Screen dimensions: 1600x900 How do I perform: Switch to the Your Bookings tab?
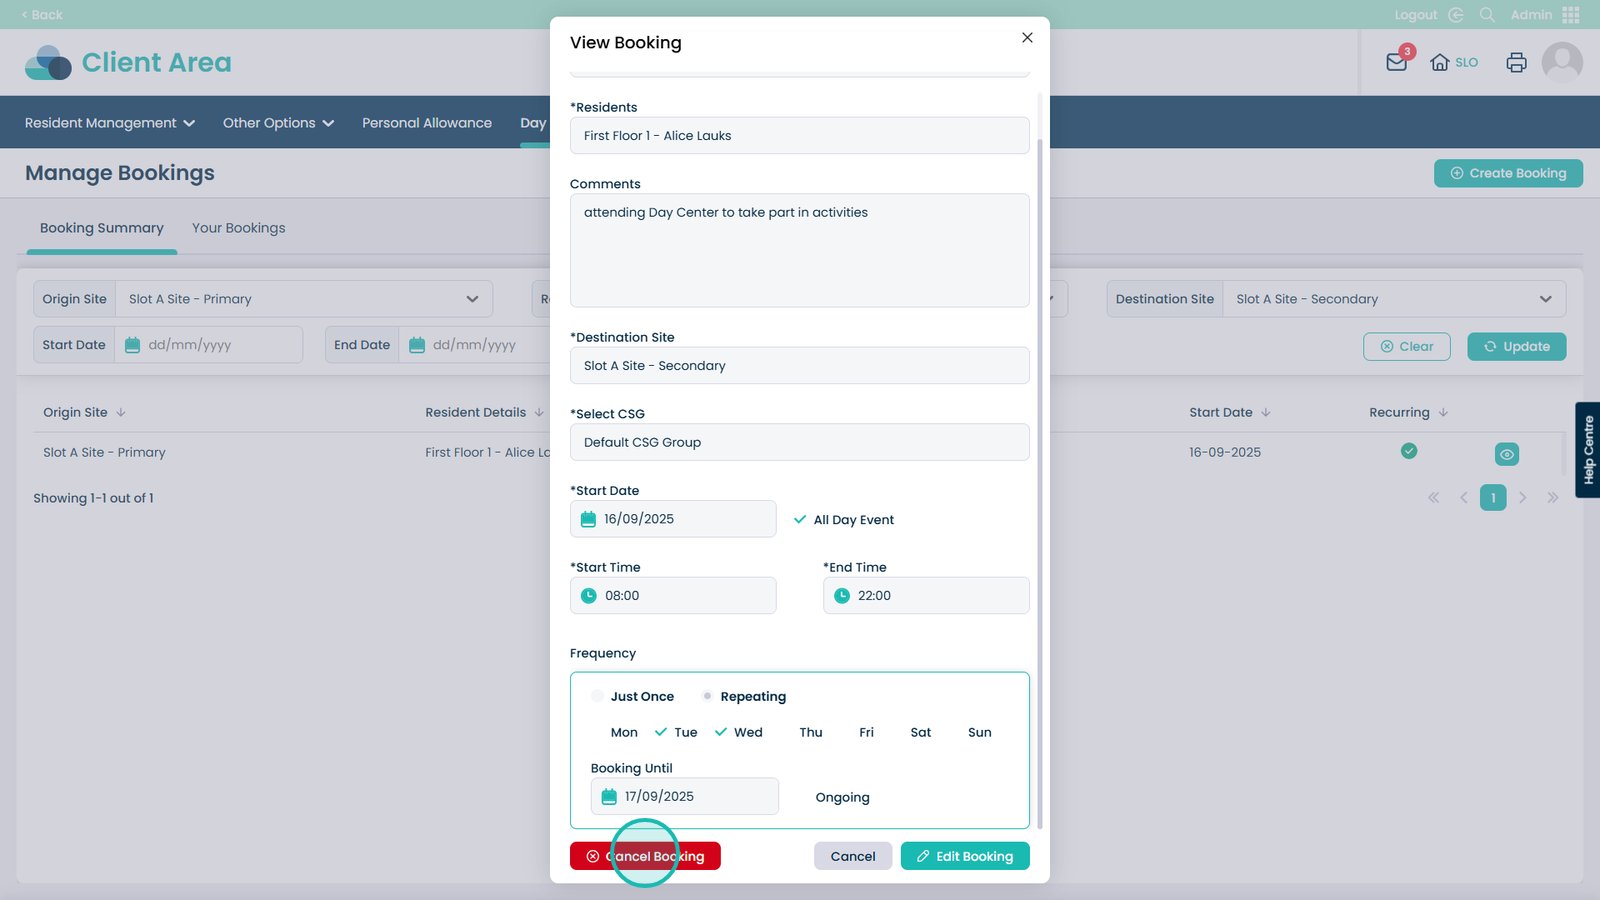[239, 228]
